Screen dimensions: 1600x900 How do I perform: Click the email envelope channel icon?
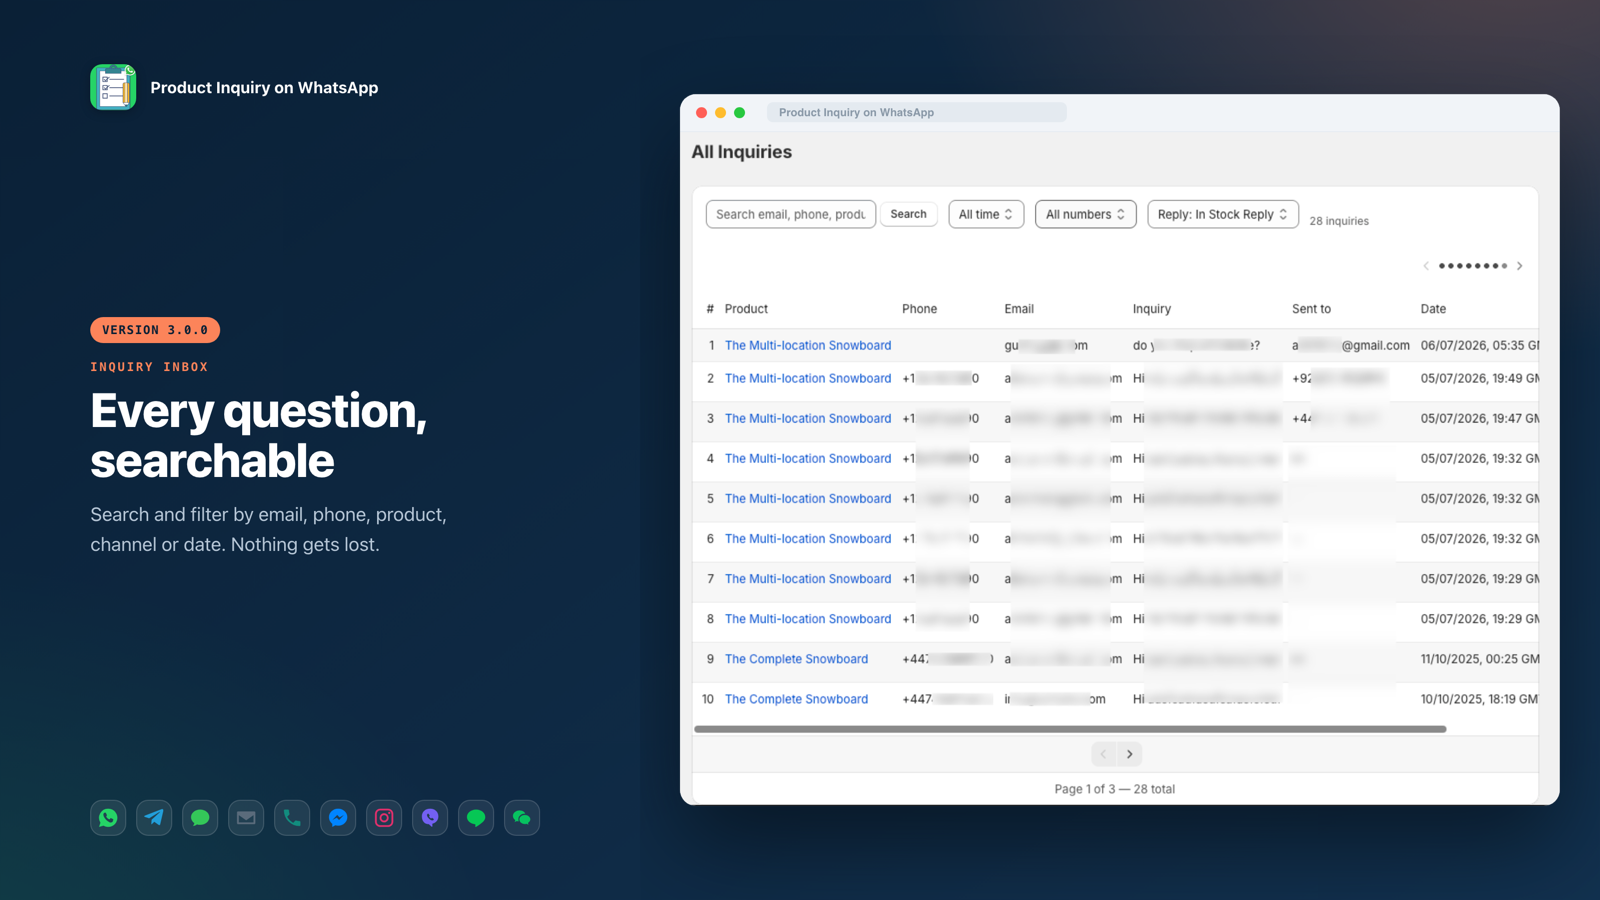pos(246,818)
